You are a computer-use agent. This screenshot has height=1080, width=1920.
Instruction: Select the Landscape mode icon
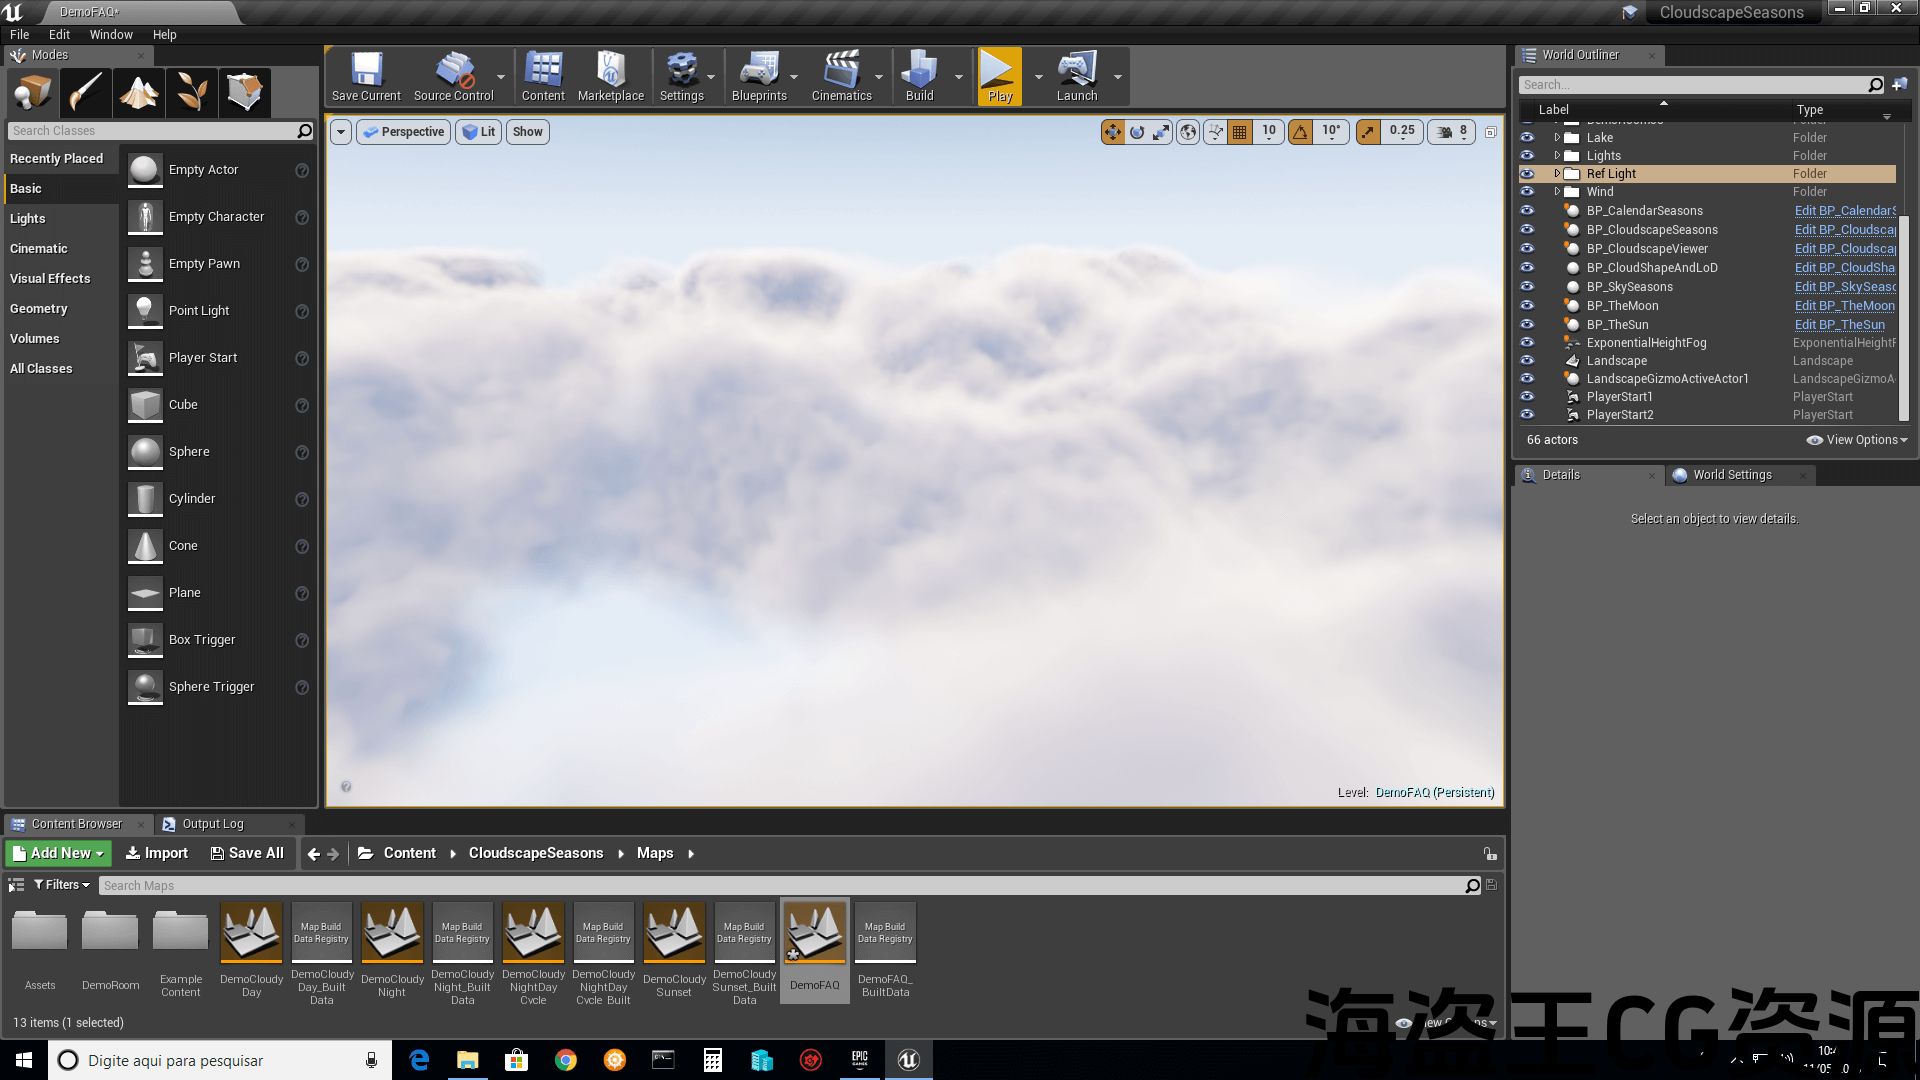[139, 93]
